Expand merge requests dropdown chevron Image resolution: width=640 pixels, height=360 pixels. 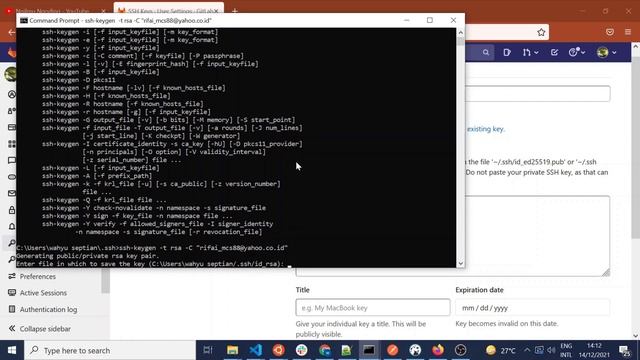tap(536, 53)
